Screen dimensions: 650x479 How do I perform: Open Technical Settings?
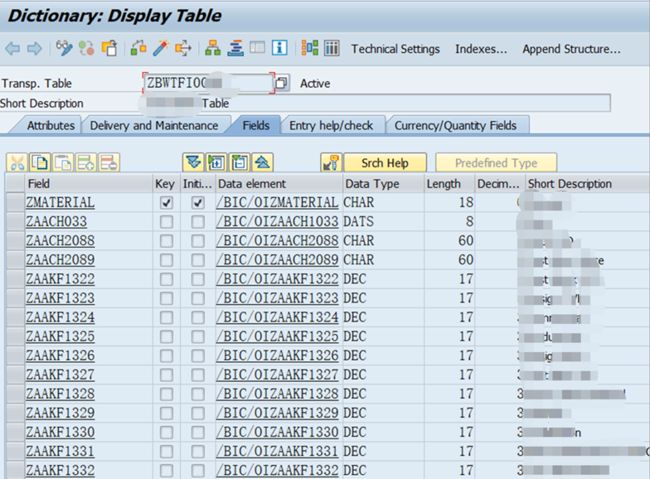coord(395,49)
